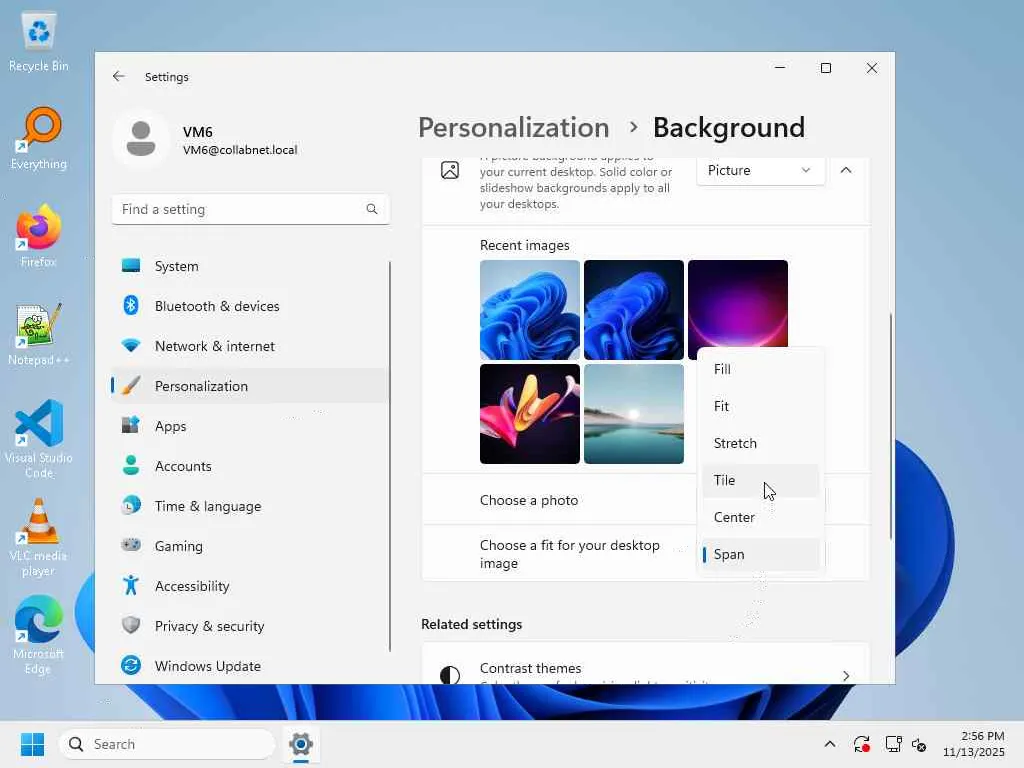This screenshot has height=768, width=1024.
Task: Open the Recycle Bin desktop icon
Action: point(39,42)
